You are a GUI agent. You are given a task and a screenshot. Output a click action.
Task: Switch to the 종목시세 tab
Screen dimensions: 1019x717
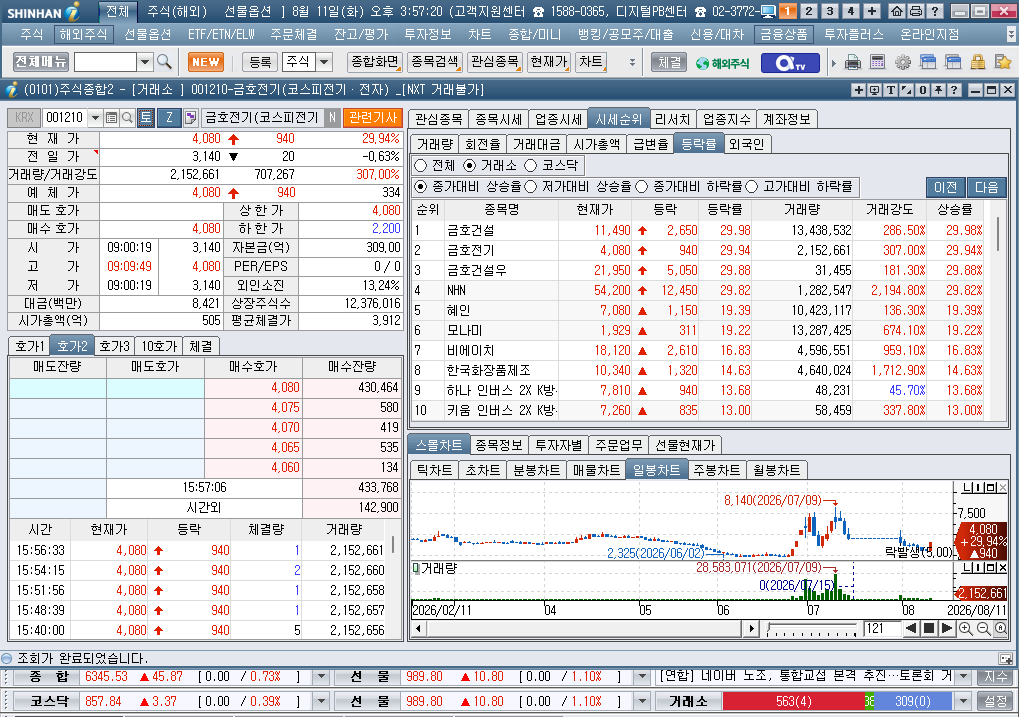click(x=498, y=119)
